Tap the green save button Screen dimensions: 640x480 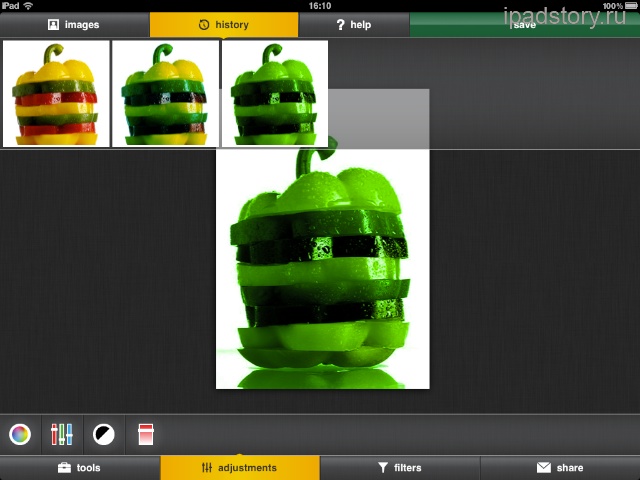coord(524,25)
